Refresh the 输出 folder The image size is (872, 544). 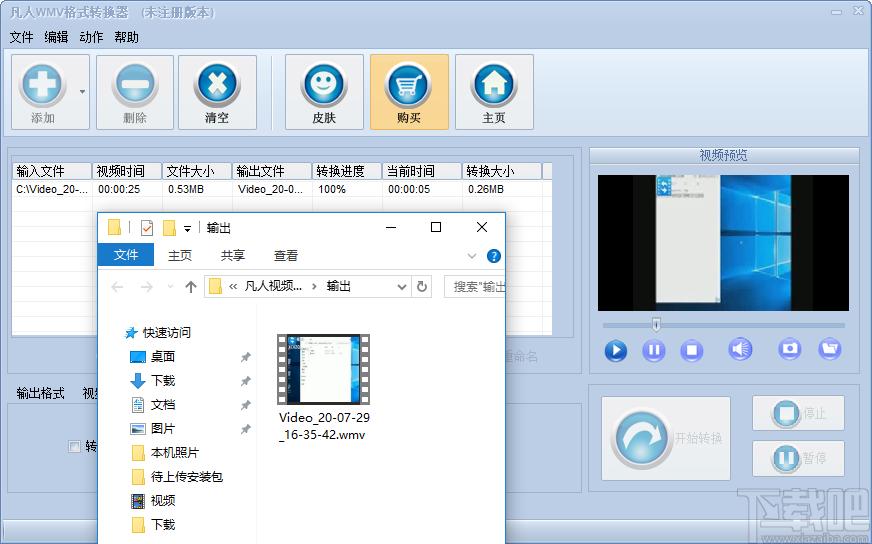coord(422,286)
